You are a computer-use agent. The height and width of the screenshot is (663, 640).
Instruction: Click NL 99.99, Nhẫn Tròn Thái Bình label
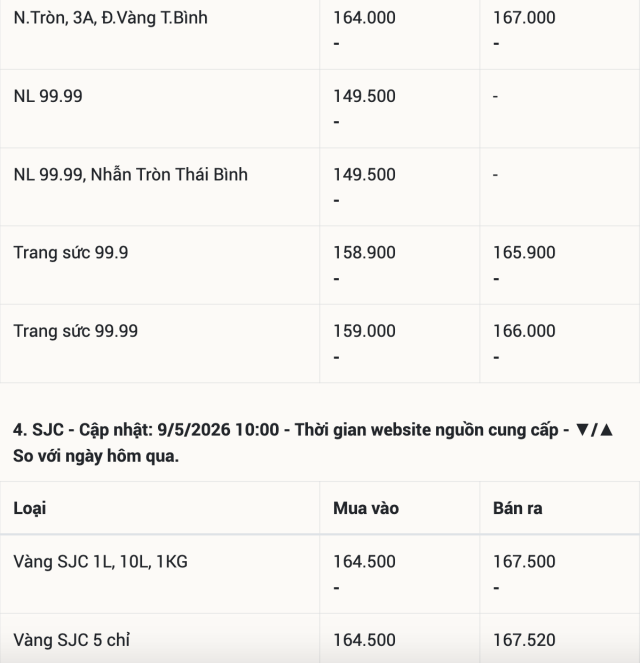coord(130,175)
